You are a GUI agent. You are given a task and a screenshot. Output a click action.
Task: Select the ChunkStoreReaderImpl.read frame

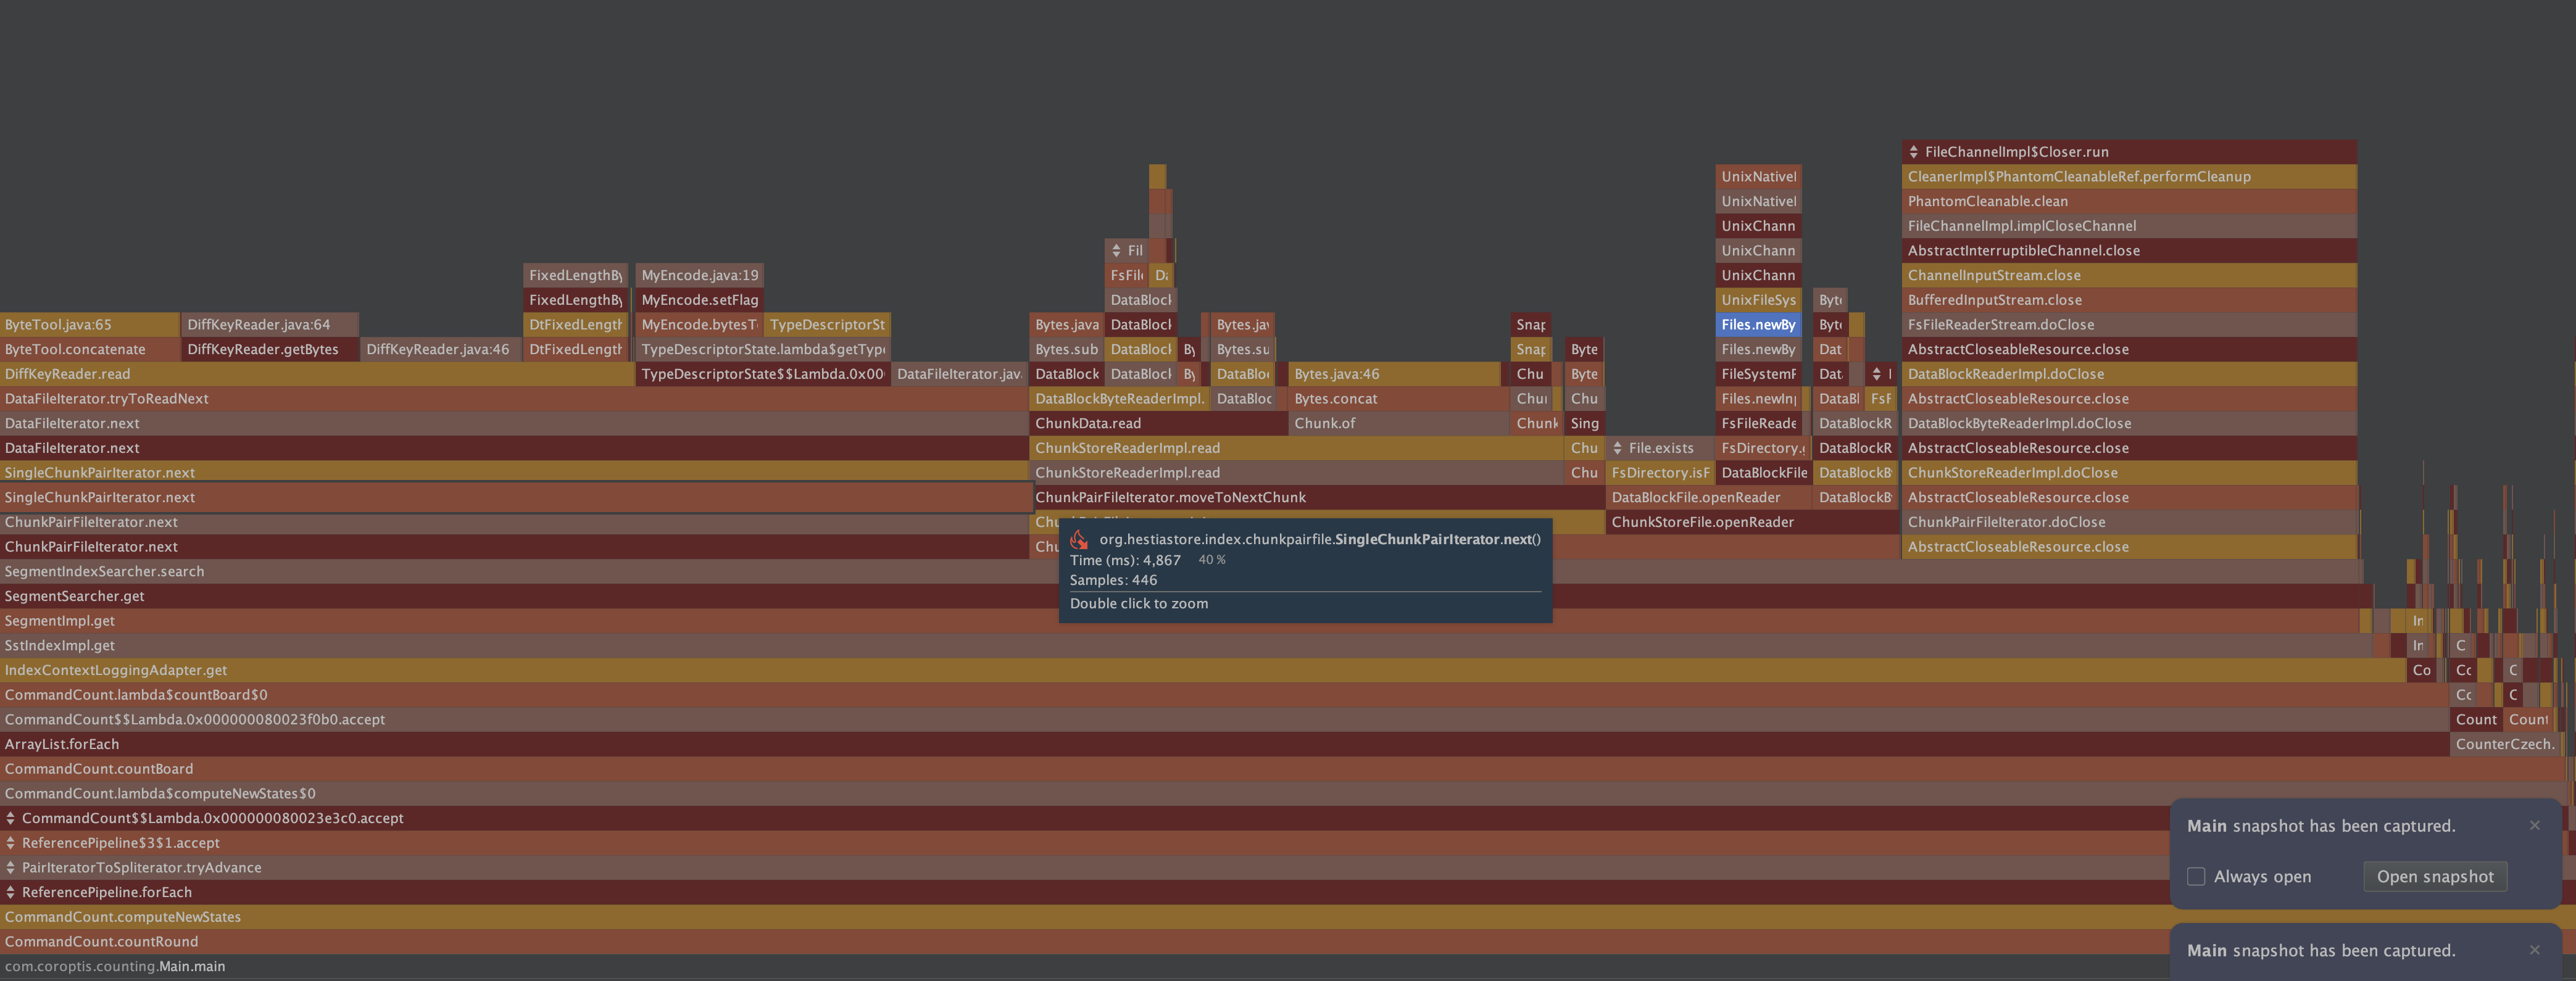tap(1127, 447)
